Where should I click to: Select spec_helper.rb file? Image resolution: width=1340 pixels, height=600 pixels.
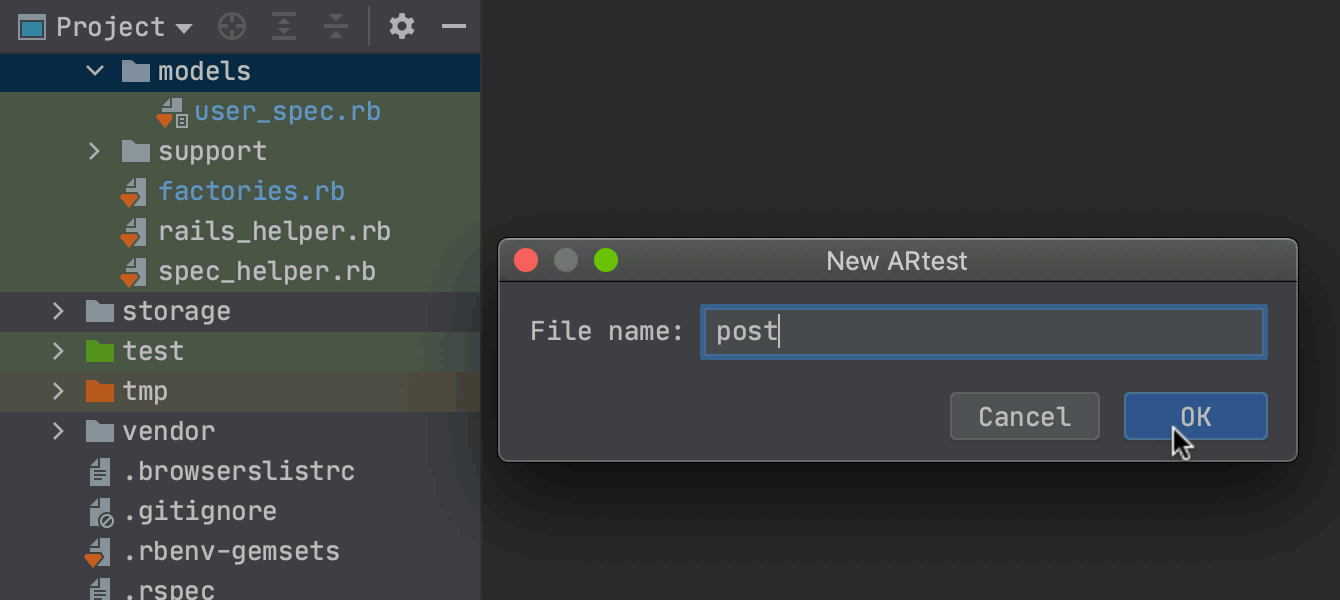point(267,271)
